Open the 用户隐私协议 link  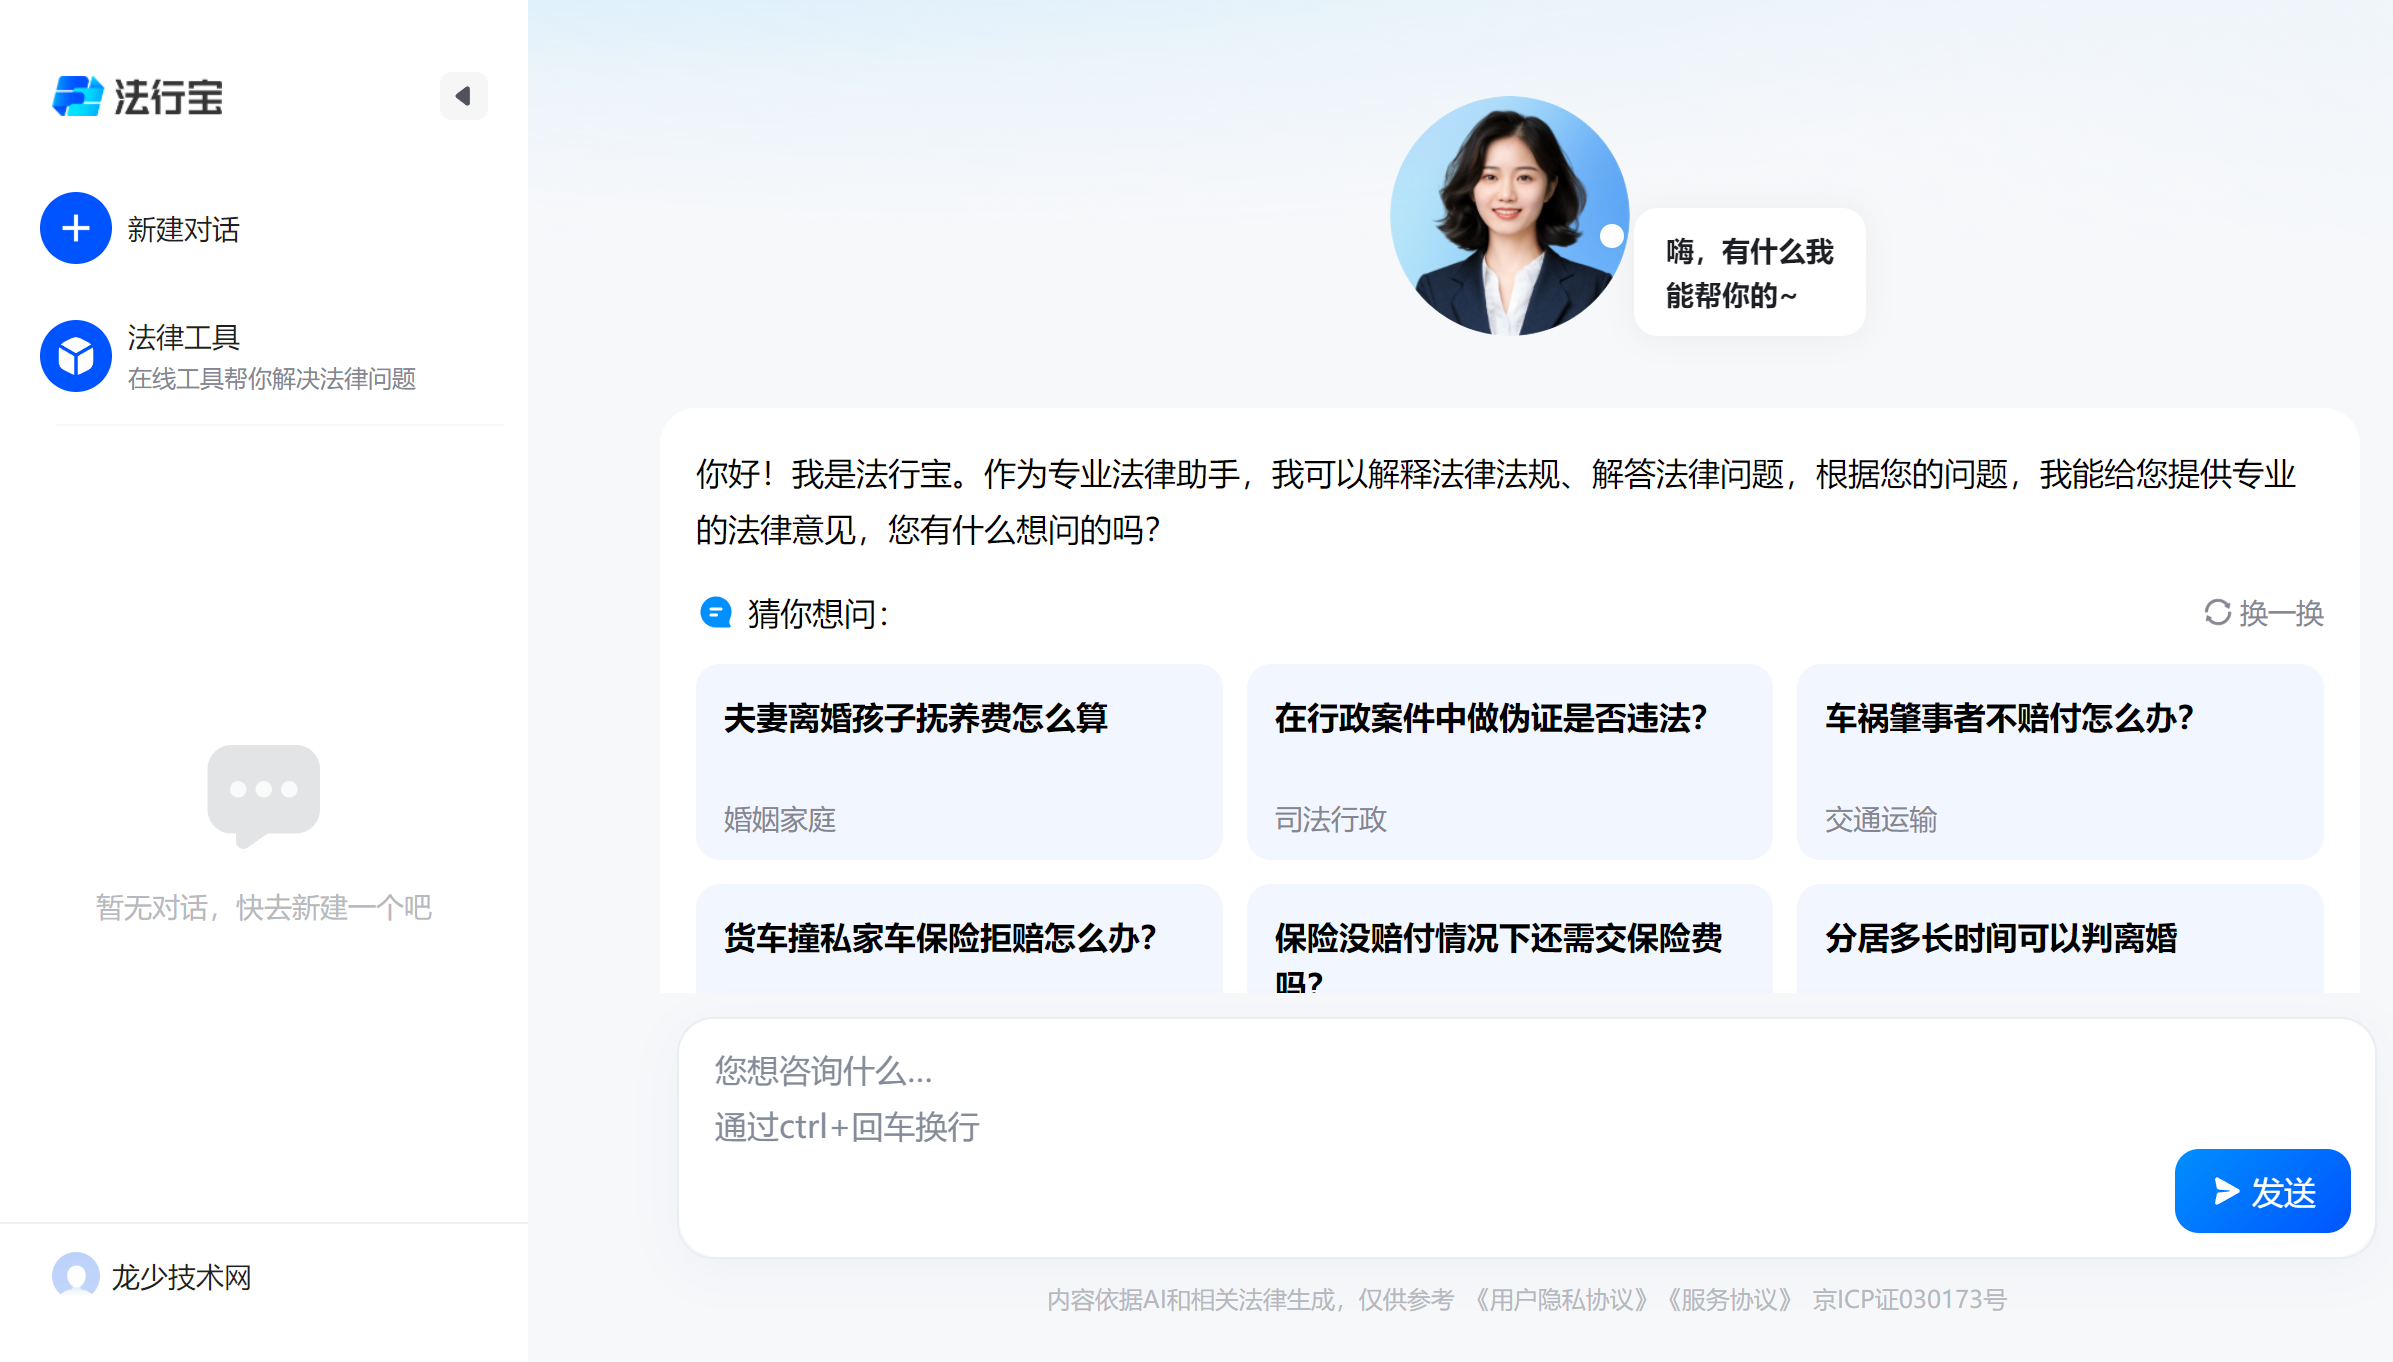[1560, 1299]
